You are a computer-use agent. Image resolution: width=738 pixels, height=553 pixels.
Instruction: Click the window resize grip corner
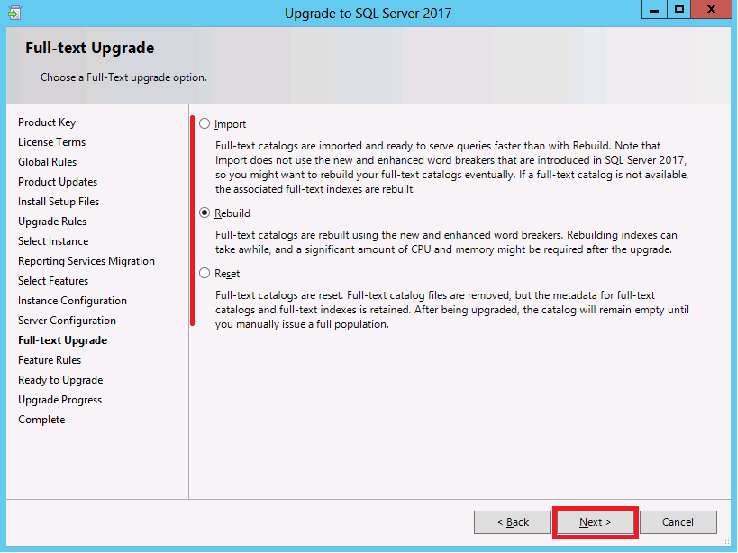(x=727, y=541)
